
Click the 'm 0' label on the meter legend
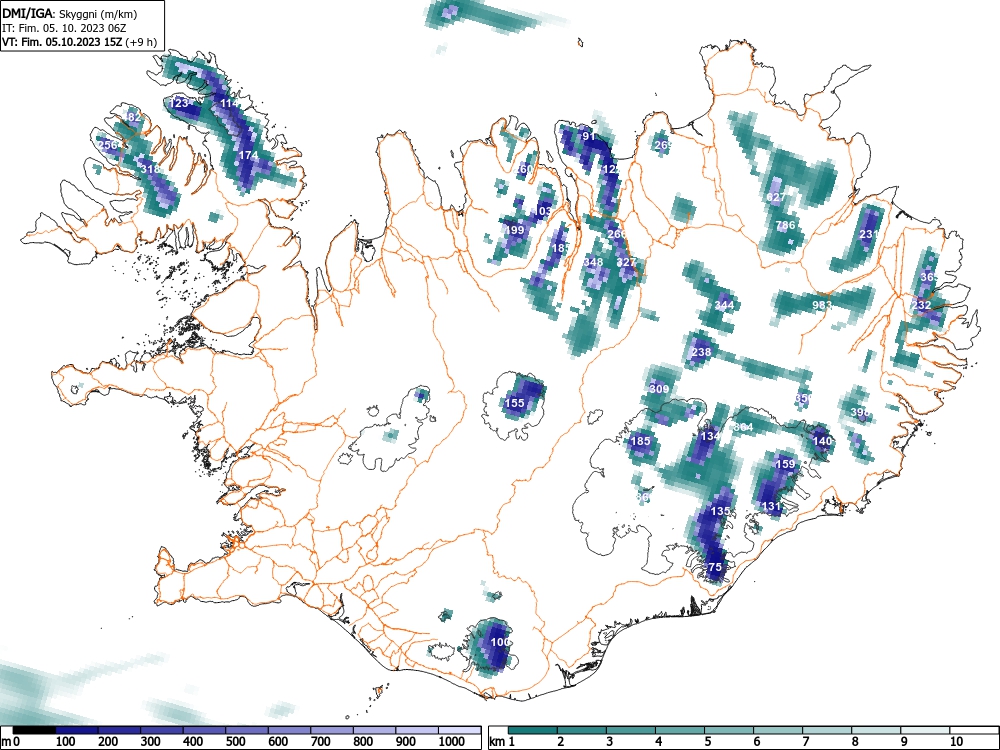point(10,742)
